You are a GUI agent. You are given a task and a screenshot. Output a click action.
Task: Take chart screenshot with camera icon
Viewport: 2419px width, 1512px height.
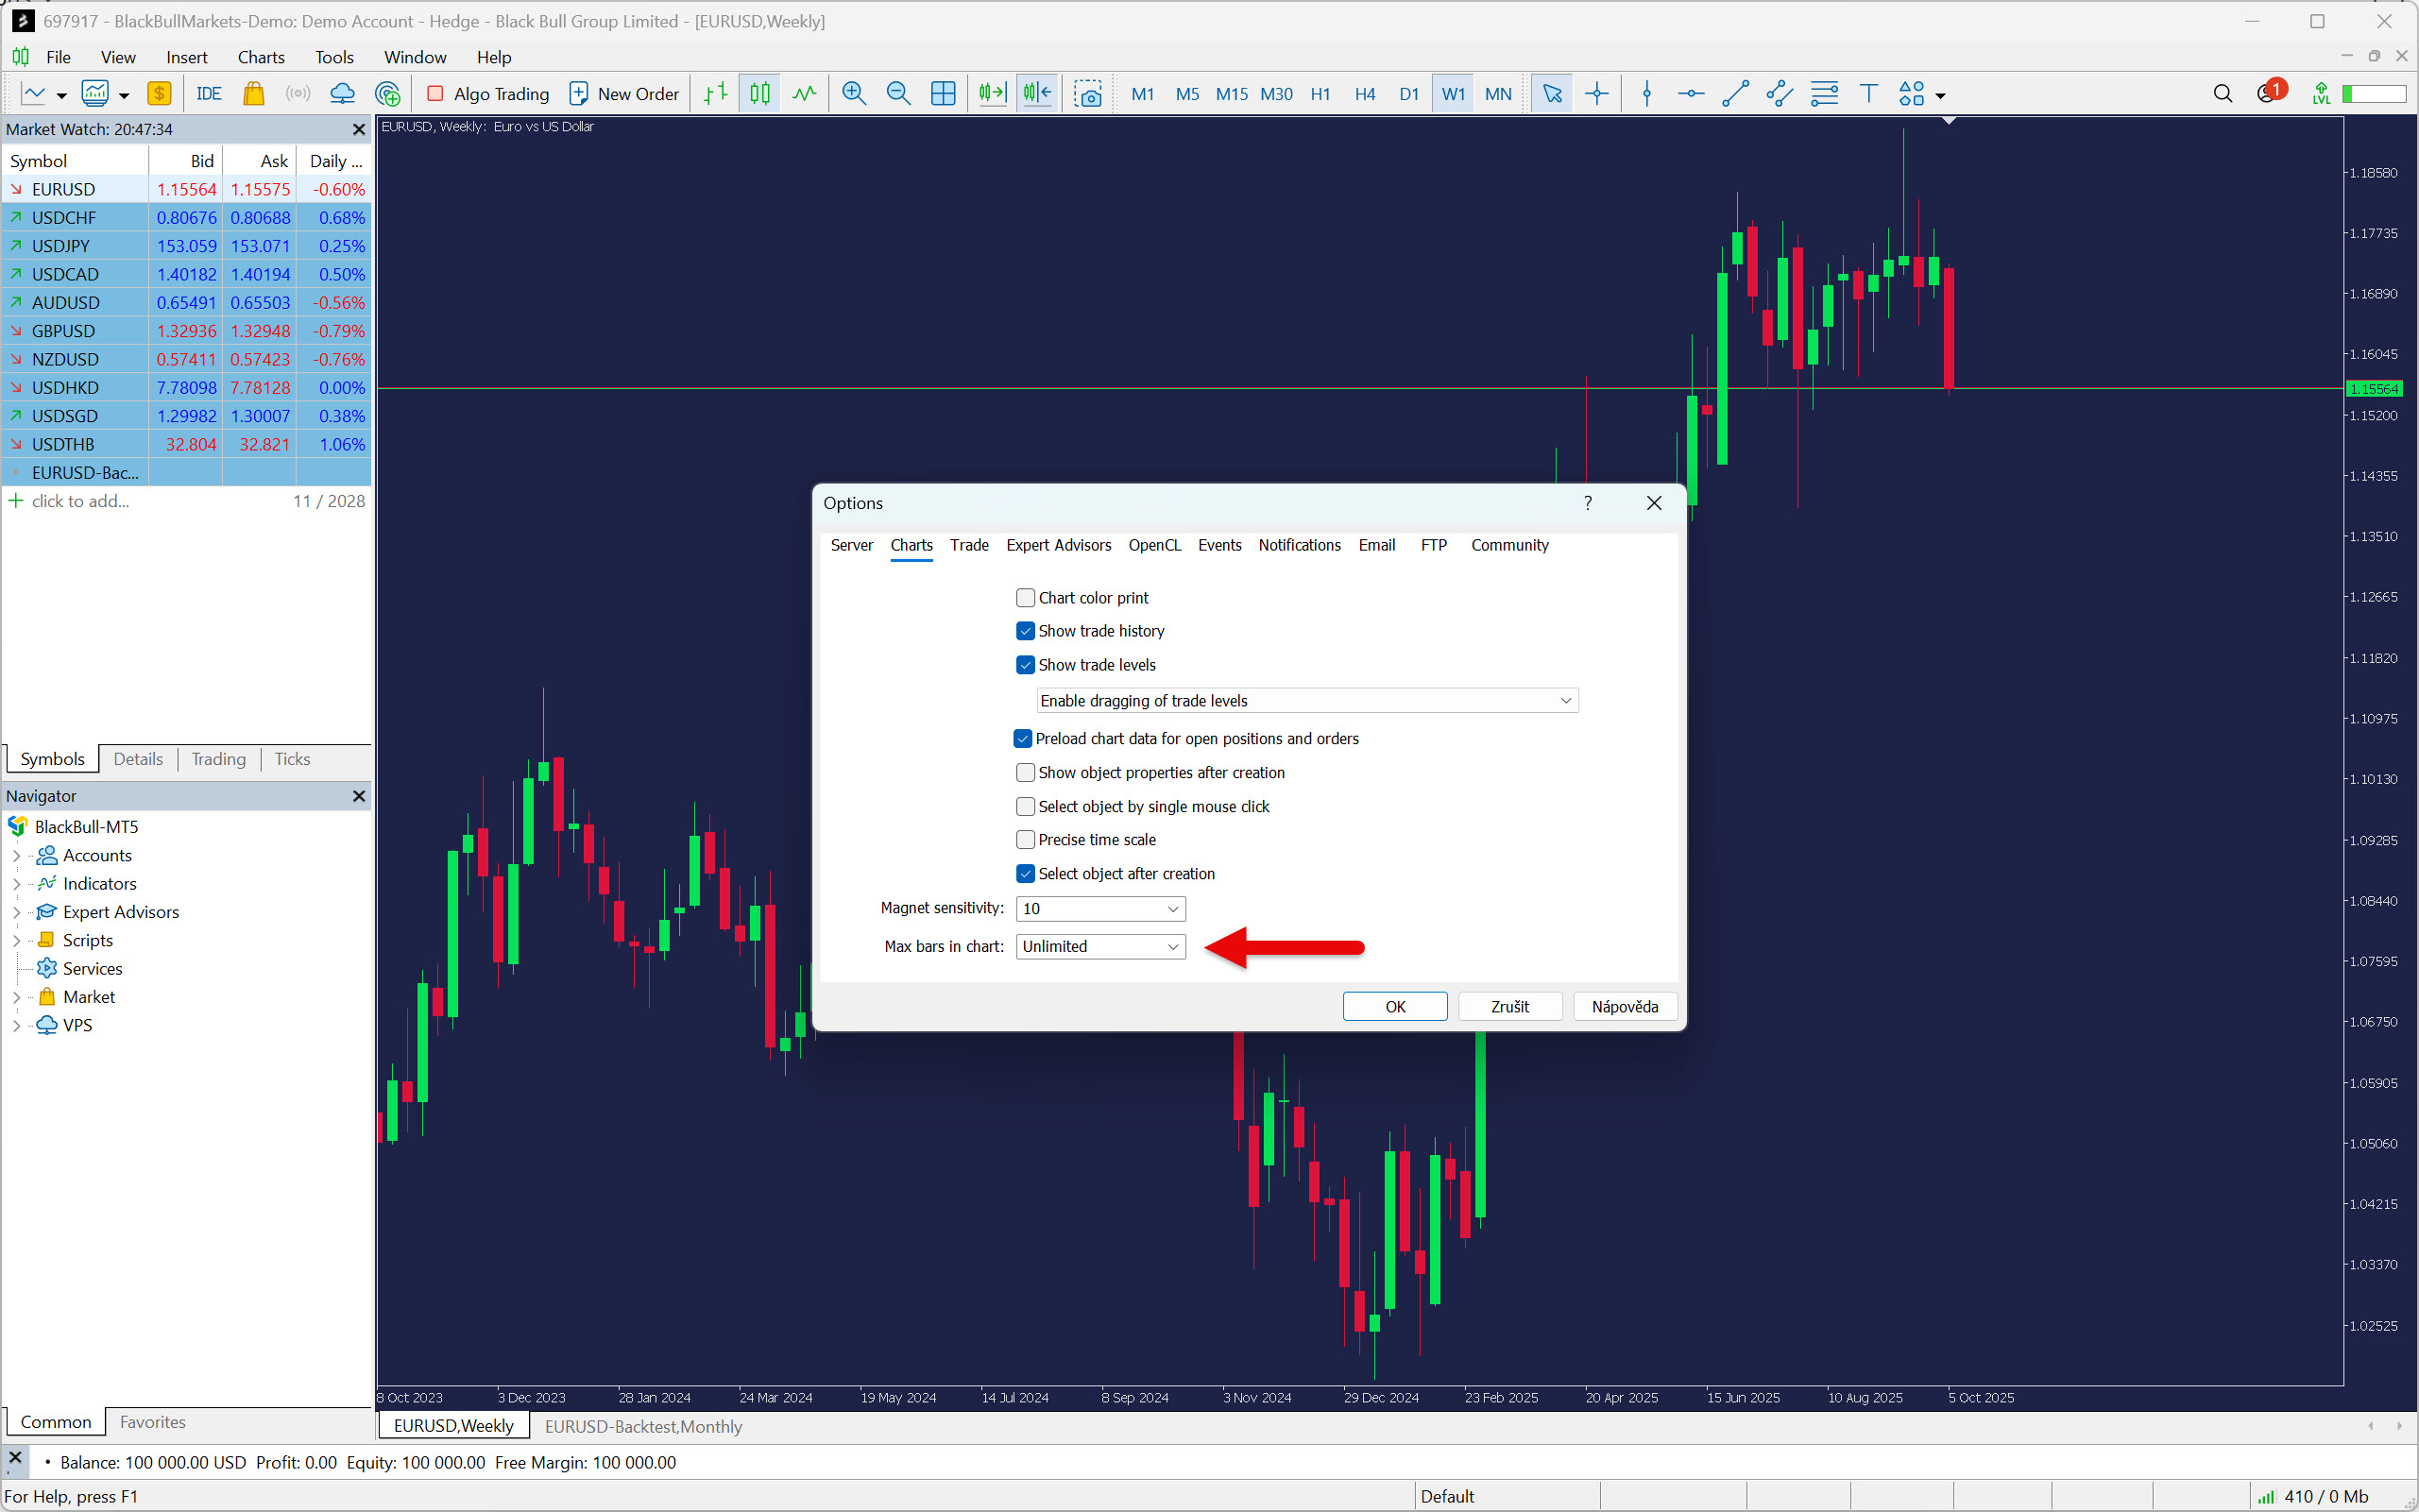point(1088,94)
